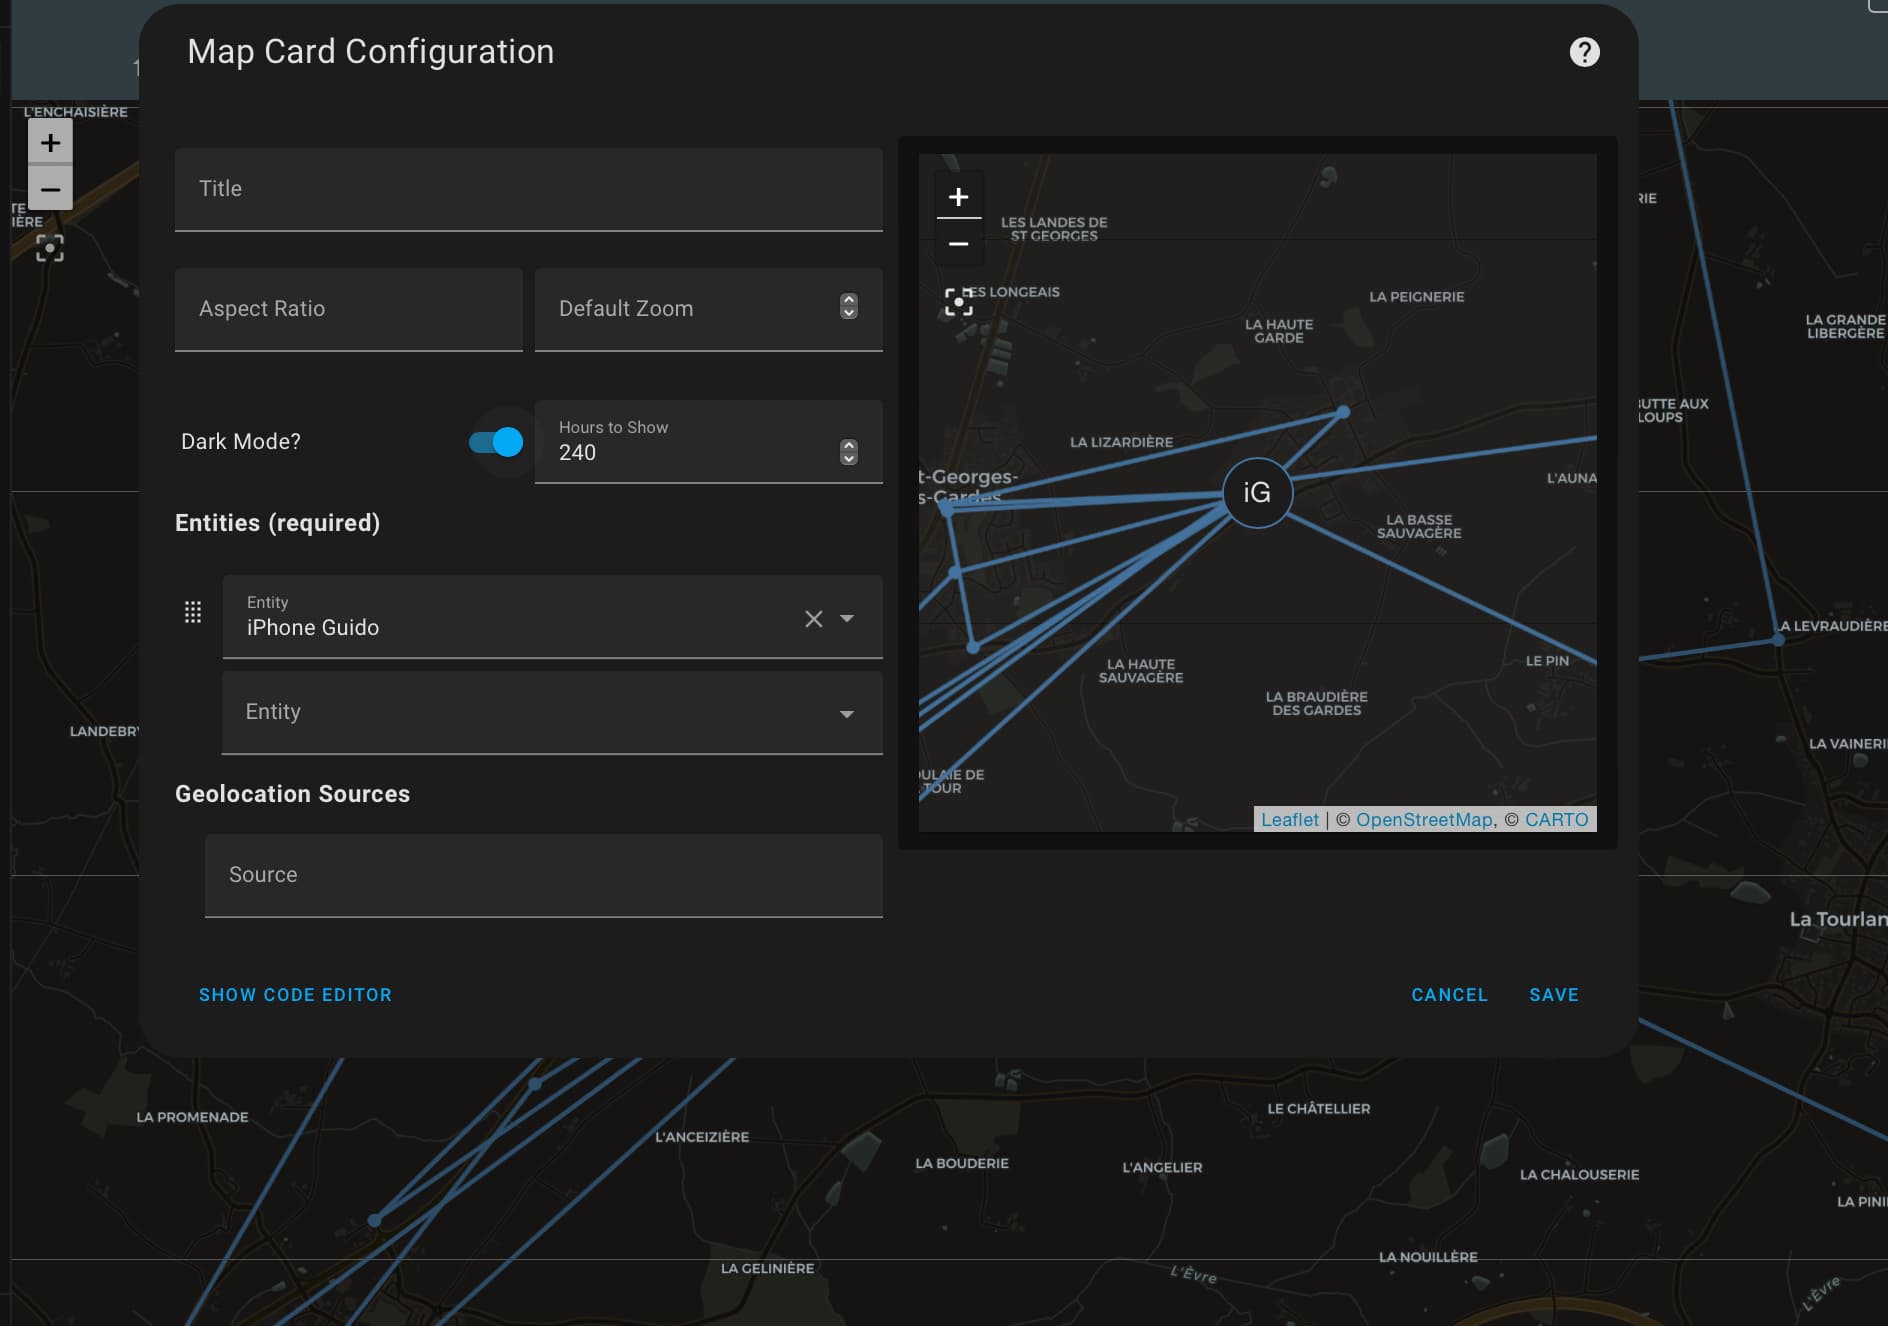The height and width of the screenshot is (1326, 1888).
Task: Cancel the map card configuration
Action: click(1449, 994)
